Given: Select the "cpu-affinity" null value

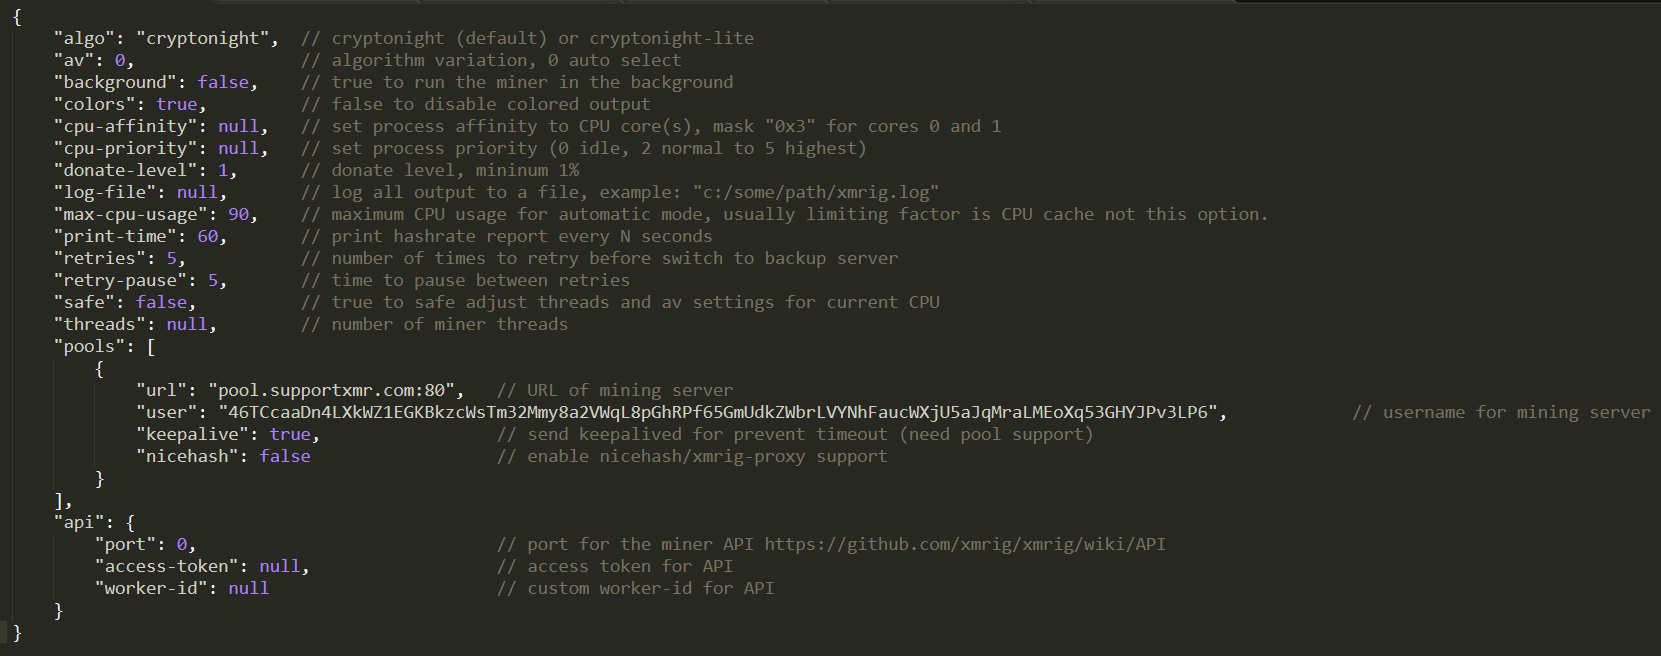Looking at the screenshot, I should [x=238, y=126].
